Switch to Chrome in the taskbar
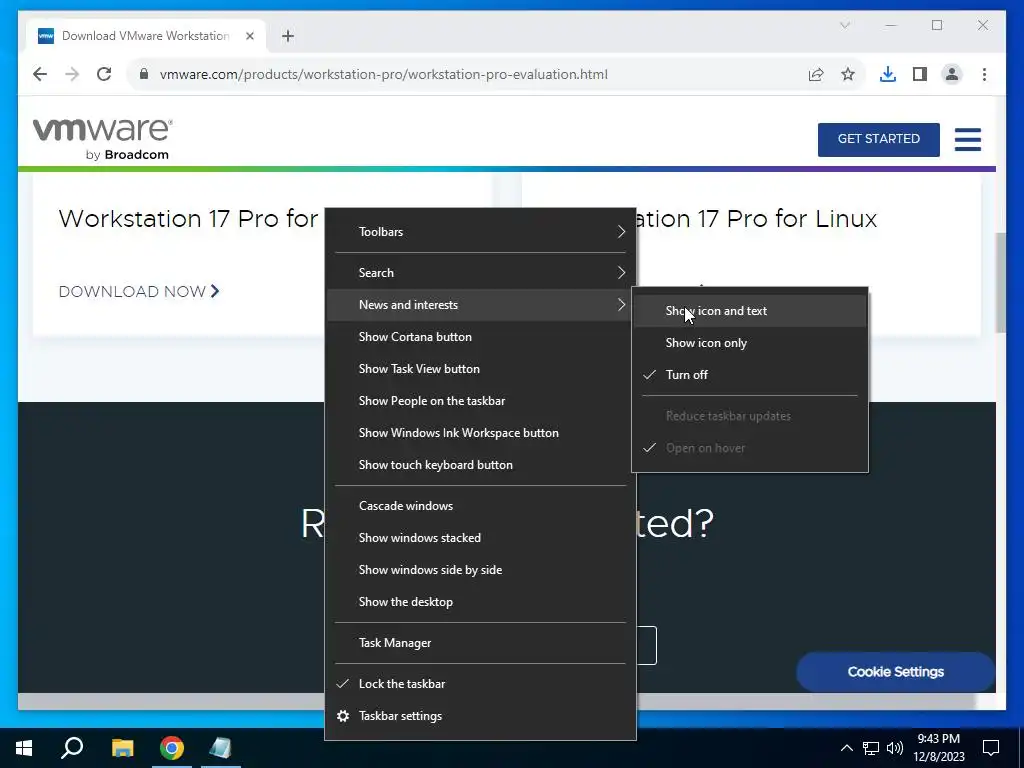This screenshot has width=1024, height=768. click(x=172, y=748)
